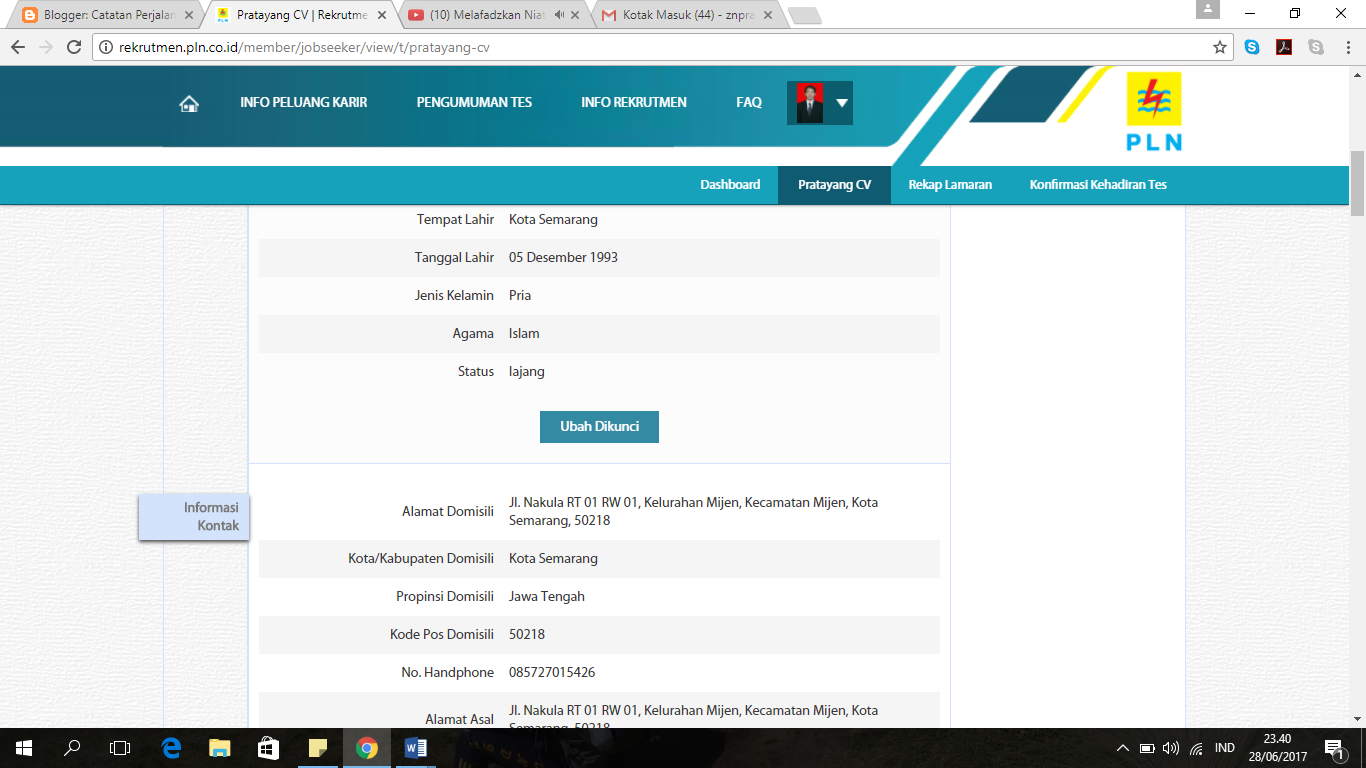Select the Dashboard menu item

[730, 184]
